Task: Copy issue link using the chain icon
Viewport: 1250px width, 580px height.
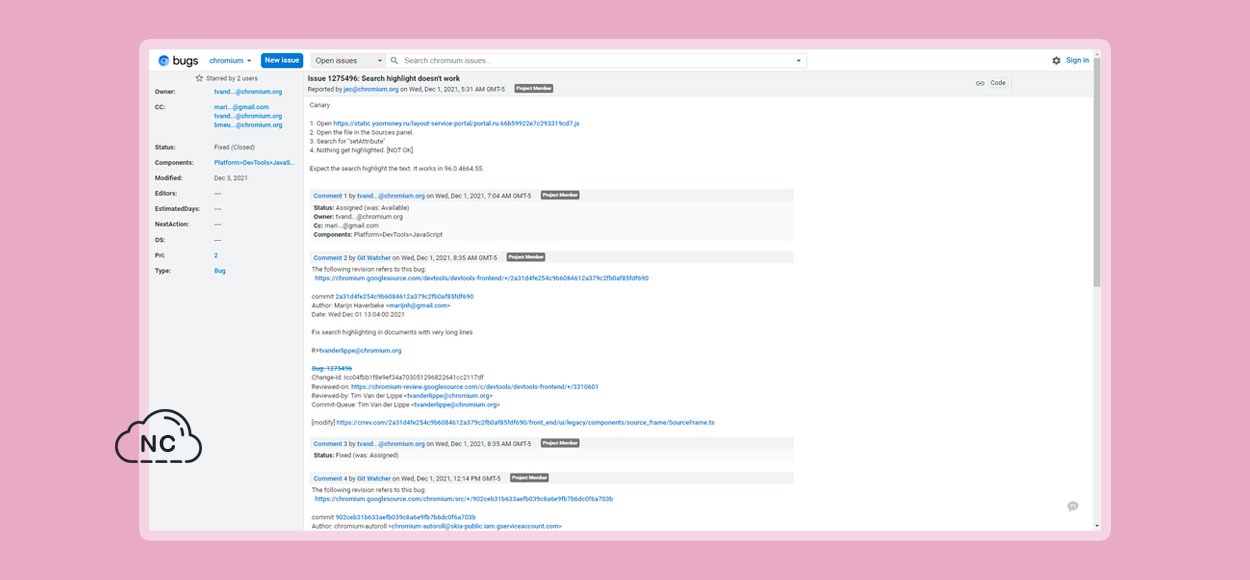Action: click(980, 84)
